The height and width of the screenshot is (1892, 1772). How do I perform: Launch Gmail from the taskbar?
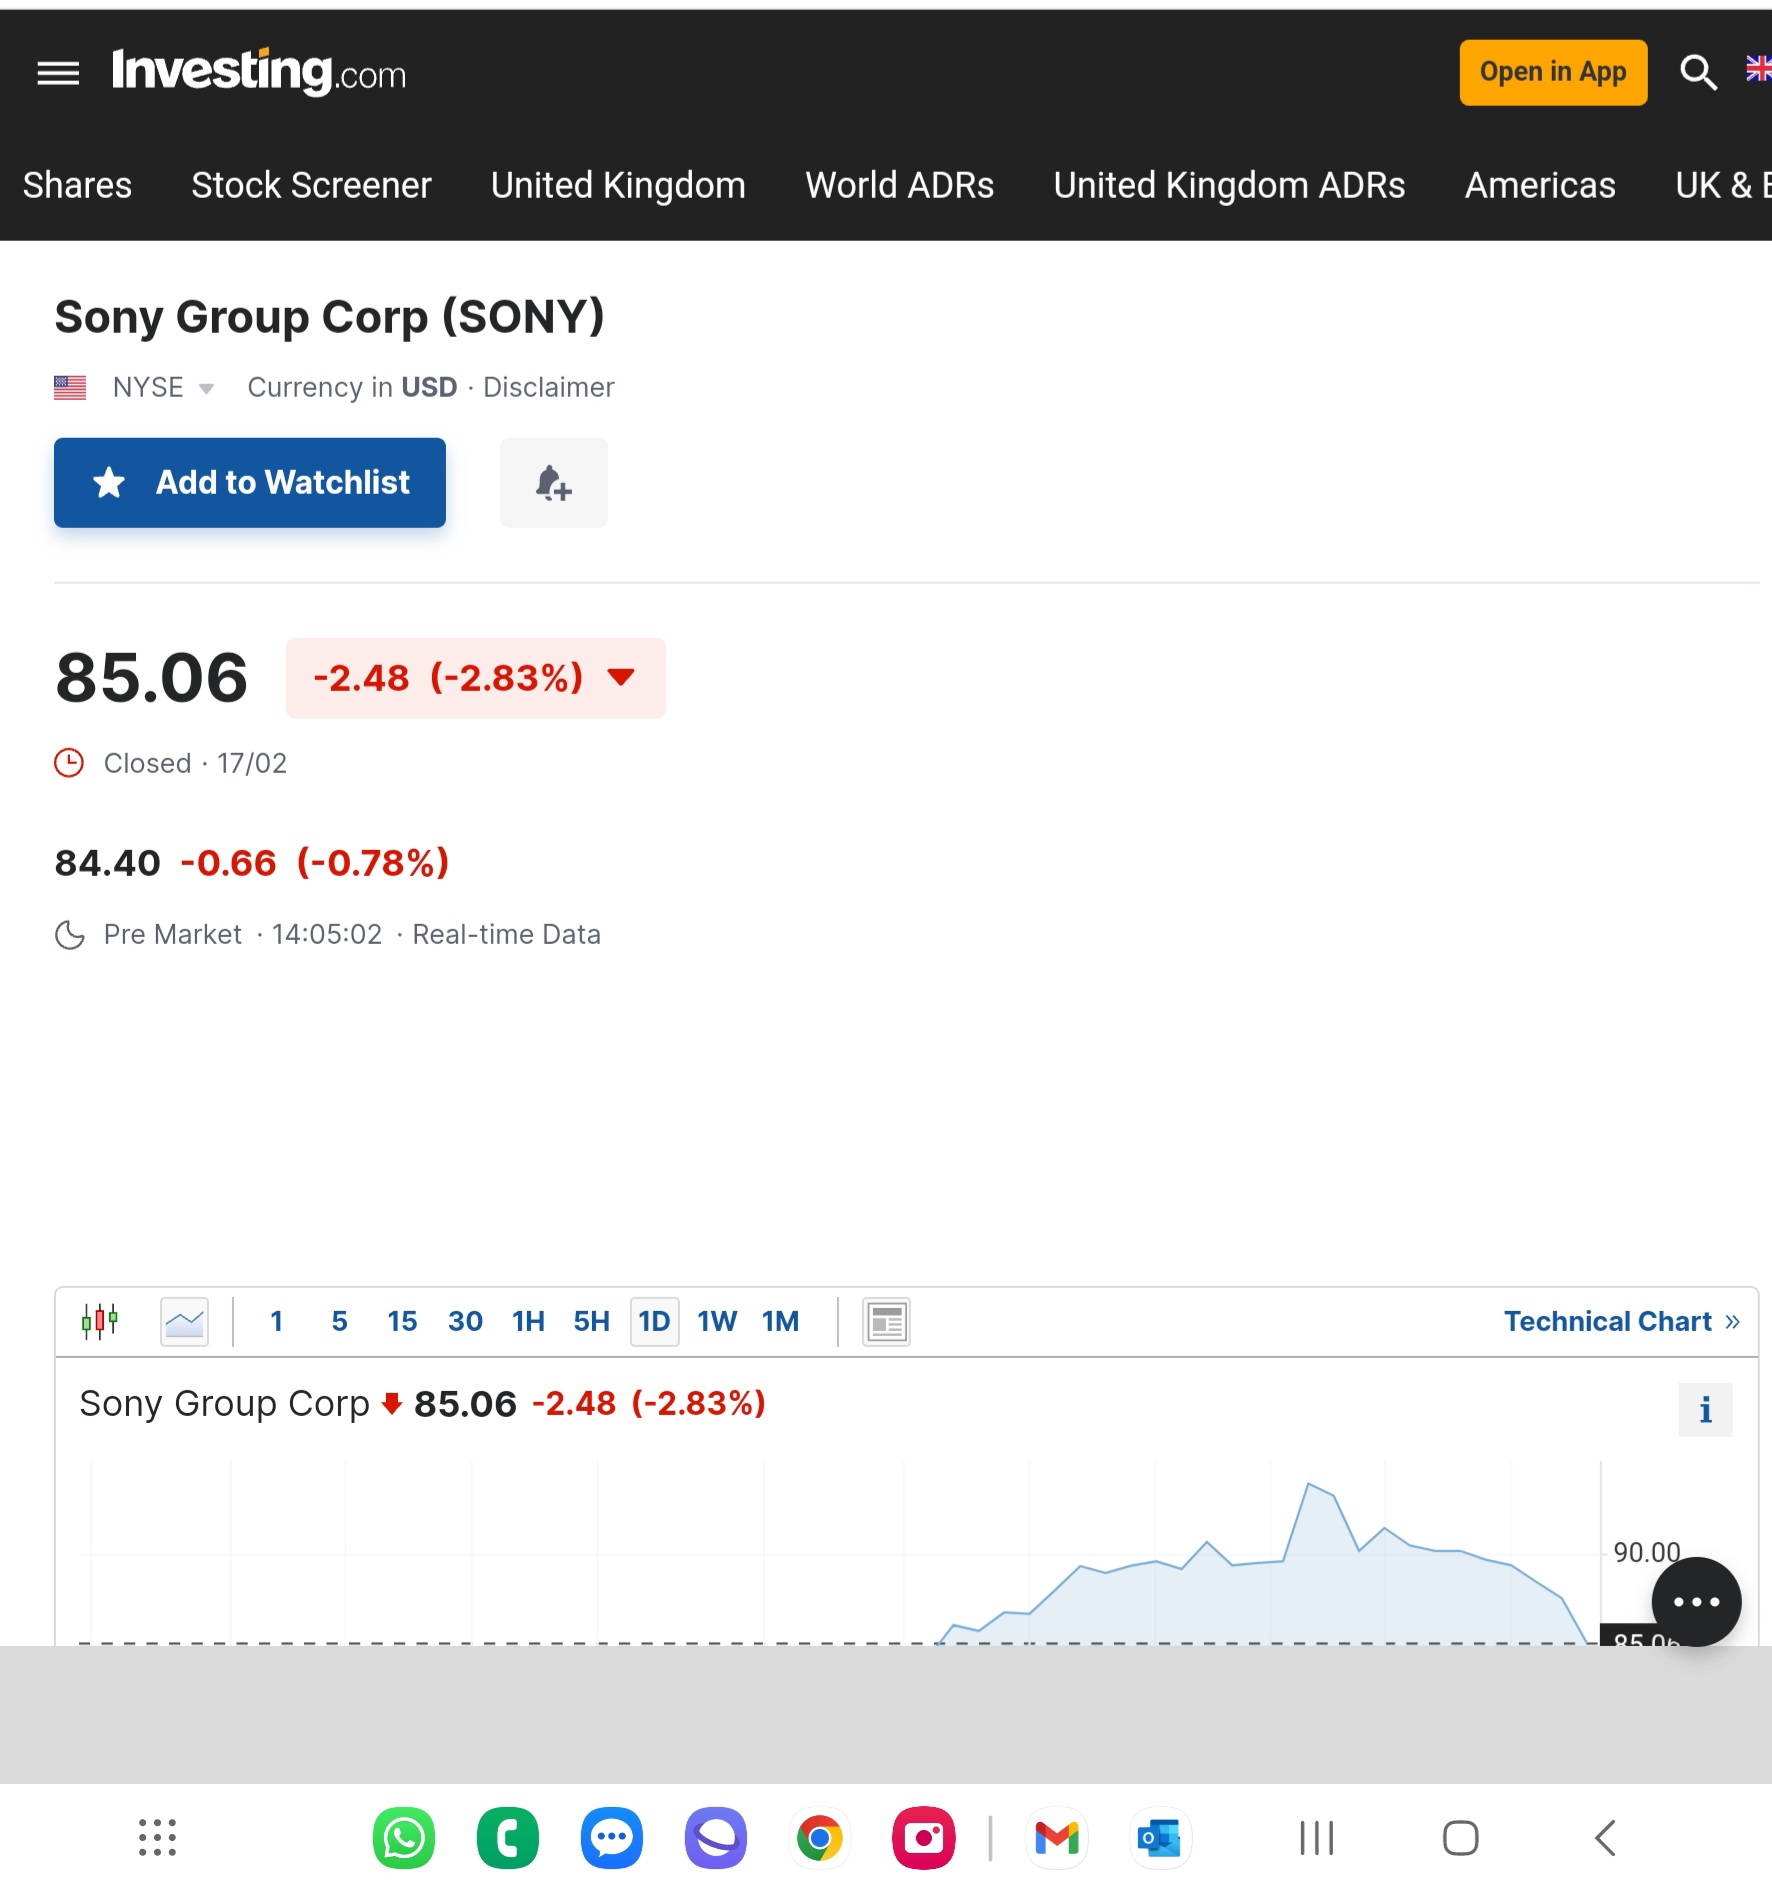pyautogui.click(x=1057, y=1837)
